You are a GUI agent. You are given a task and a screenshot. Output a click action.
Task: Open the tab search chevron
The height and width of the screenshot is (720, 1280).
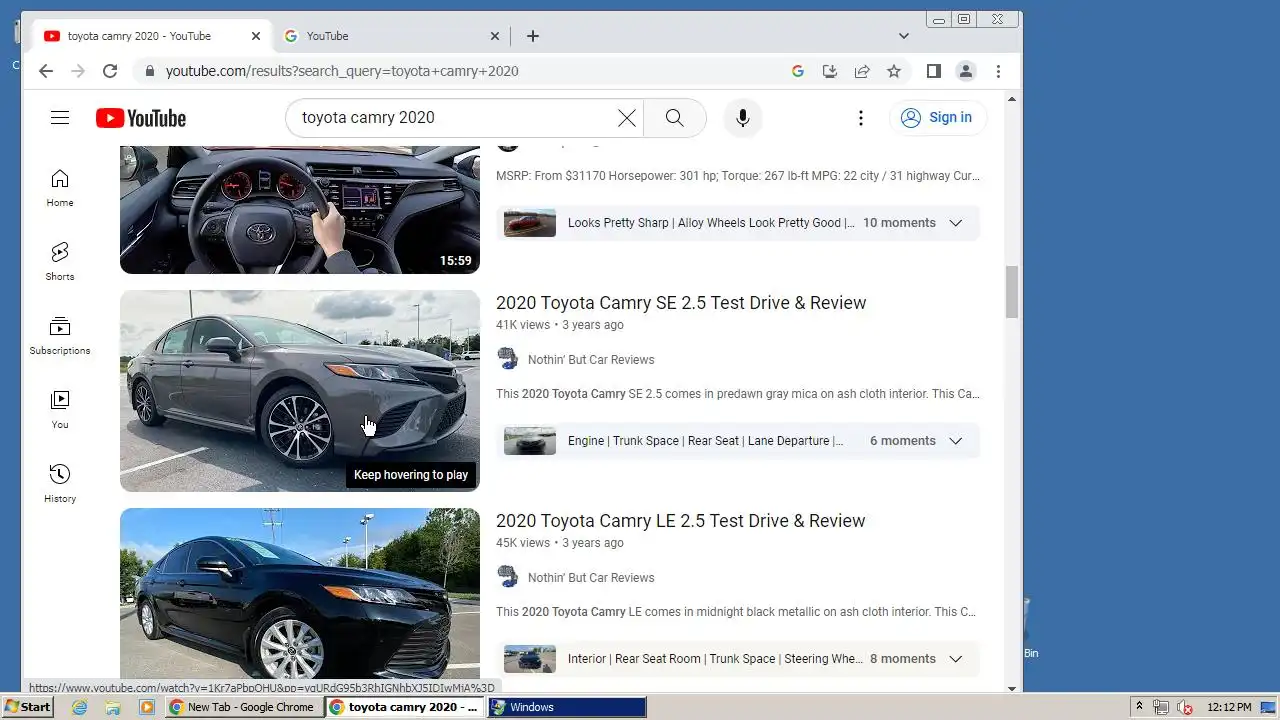(904, 36)
